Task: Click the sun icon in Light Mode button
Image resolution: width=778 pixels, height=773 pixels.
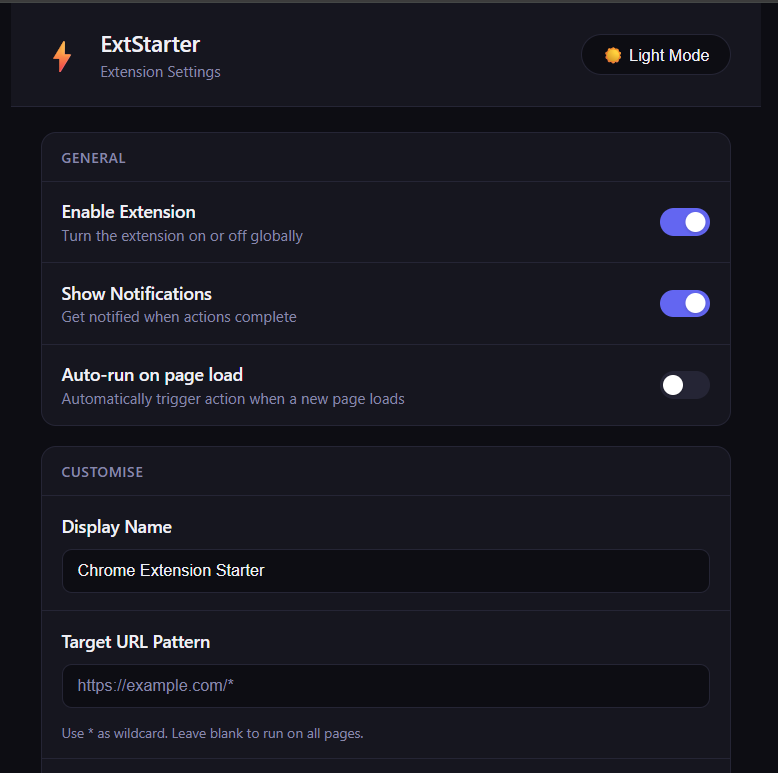Action: [x=613, y=55]
